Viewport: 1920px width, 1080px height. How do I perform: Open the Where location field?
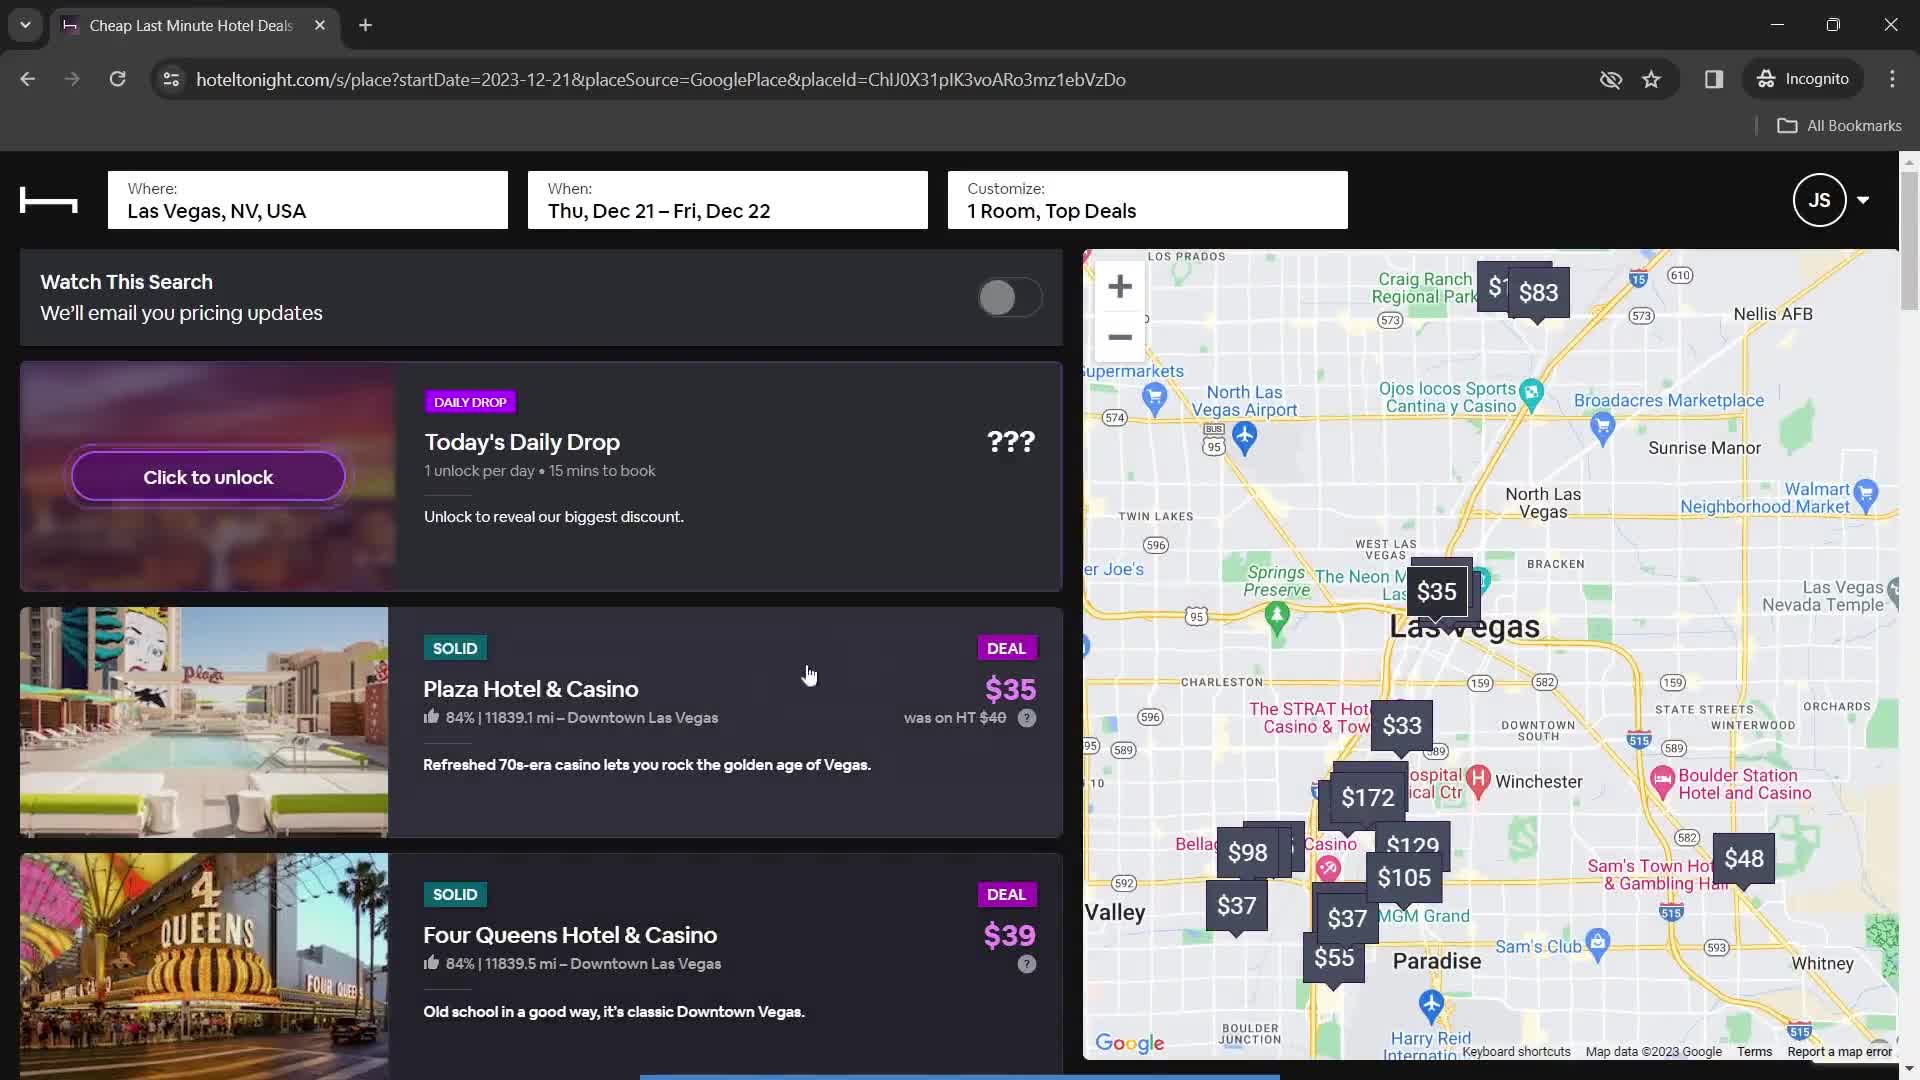pyautogui.click(x=308, y=200)
